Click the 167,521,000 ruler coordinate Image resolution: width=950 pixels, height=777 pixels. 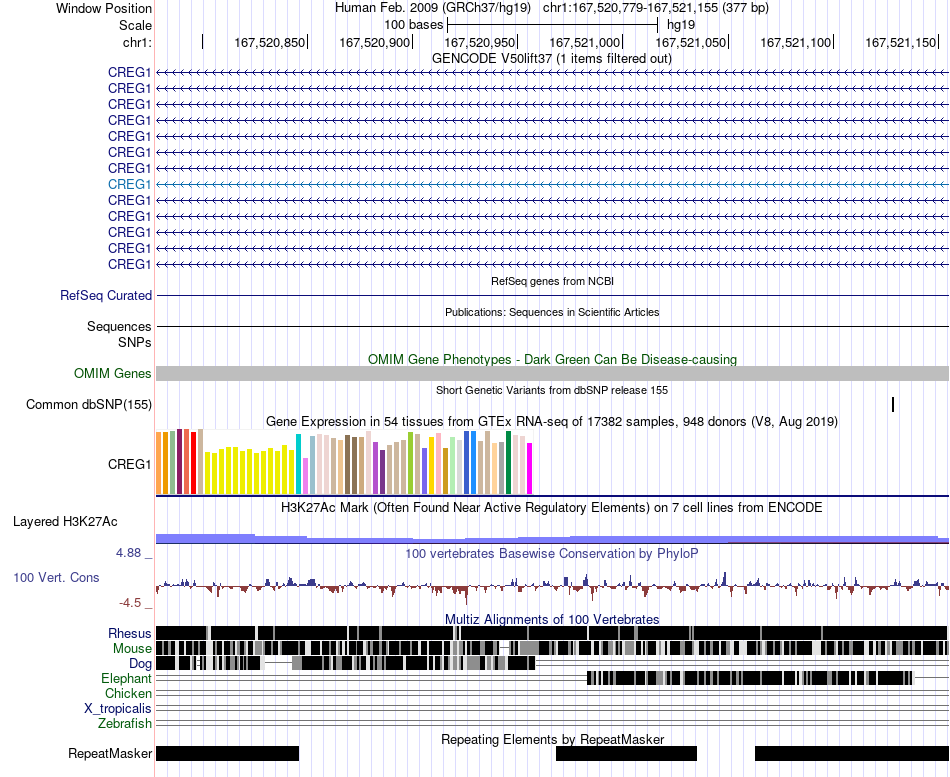585,42
